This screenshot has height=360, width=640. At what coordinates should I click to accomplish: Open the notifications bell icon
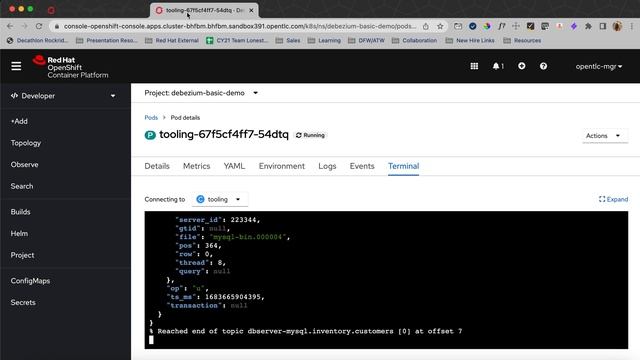(497, 66)
